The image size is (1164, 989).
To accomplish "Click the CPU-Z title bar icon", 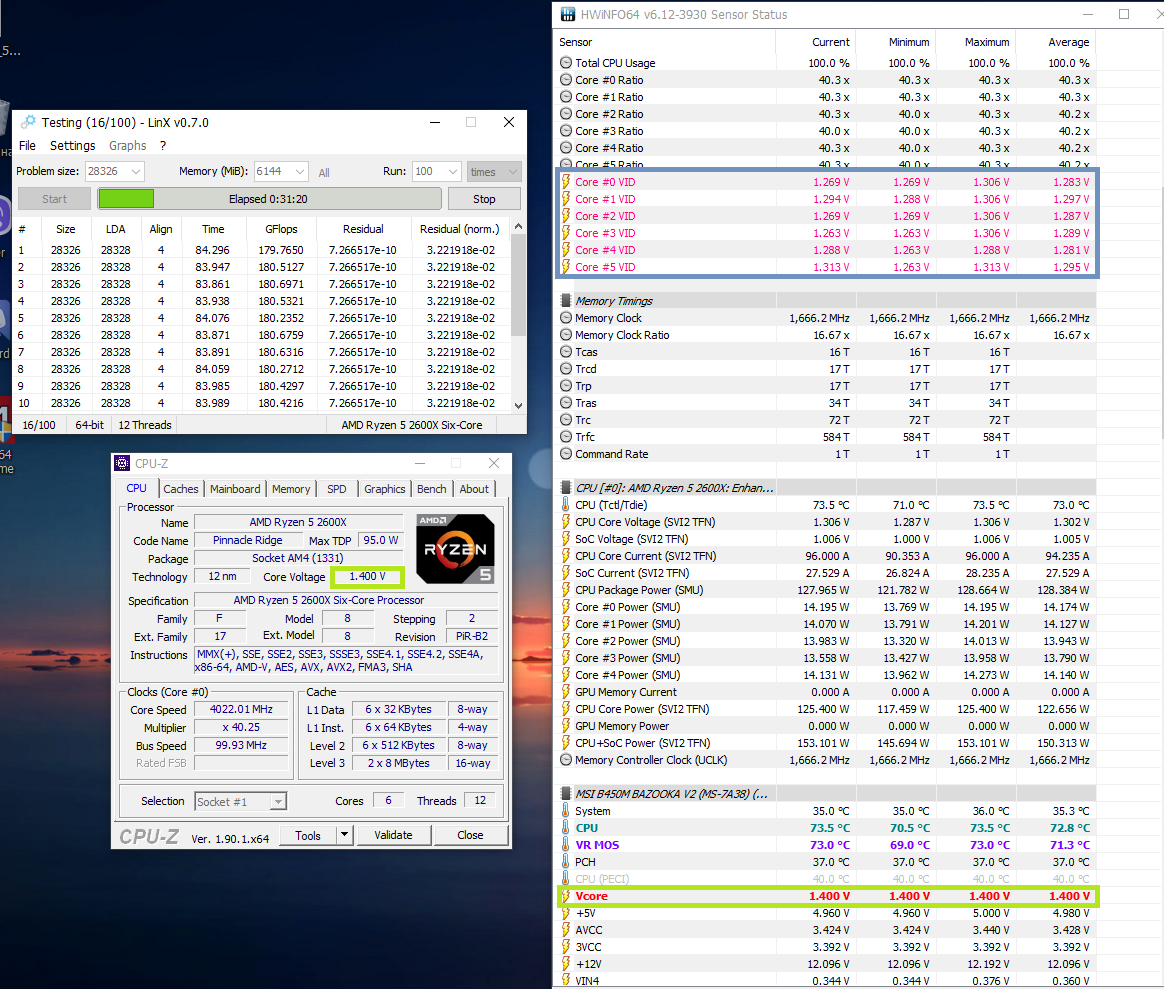I will tap(122, 463).
